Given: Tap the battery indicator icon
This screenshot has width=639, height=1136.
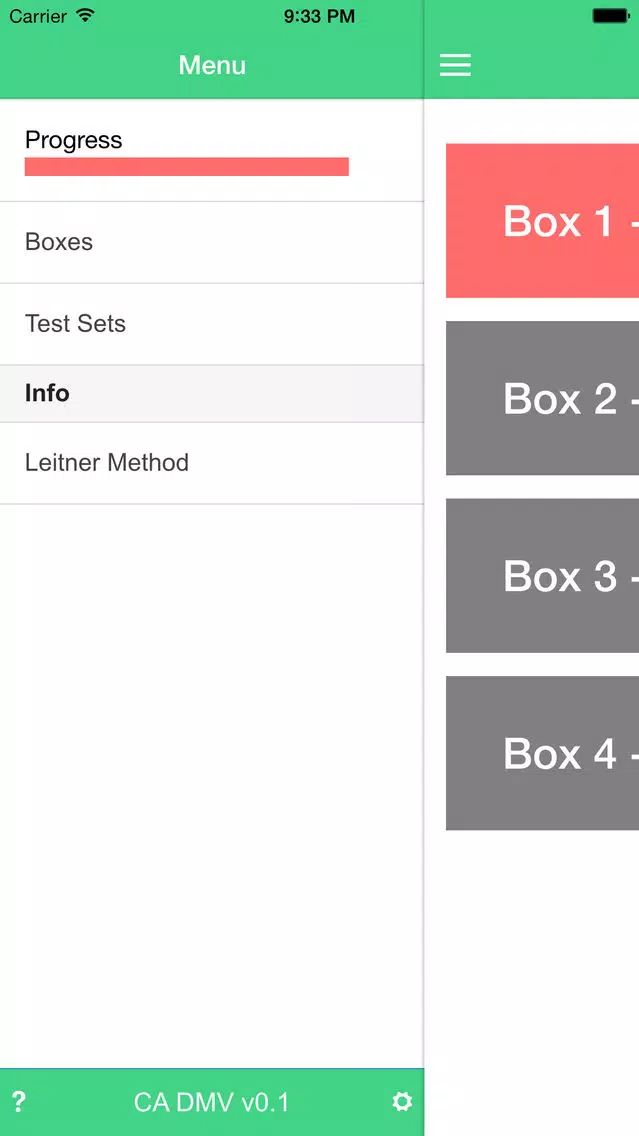Looking at the screenshot, I should pyautogui.click(x=610, y=15).
